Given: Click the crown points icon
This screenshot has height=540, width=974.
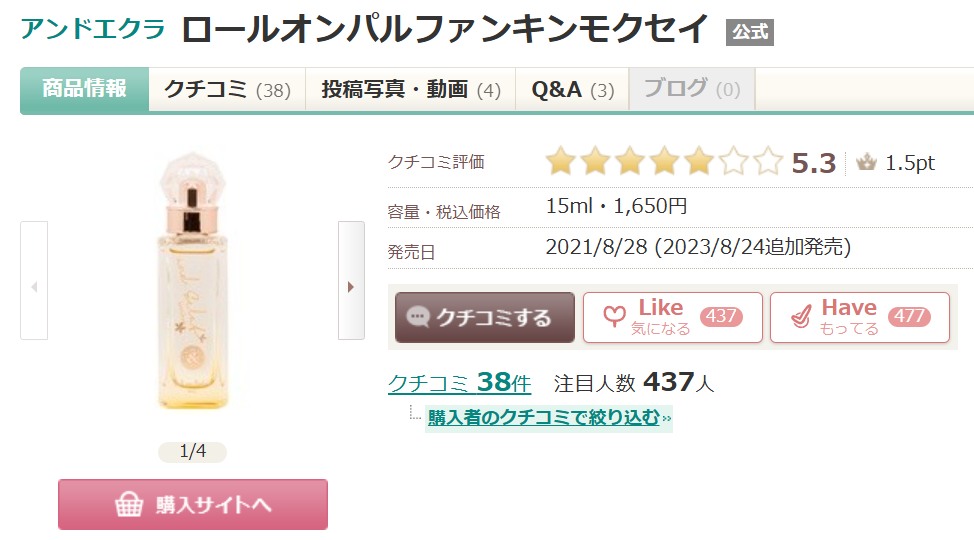Looking at the screenshot, I should coord(866,163).
